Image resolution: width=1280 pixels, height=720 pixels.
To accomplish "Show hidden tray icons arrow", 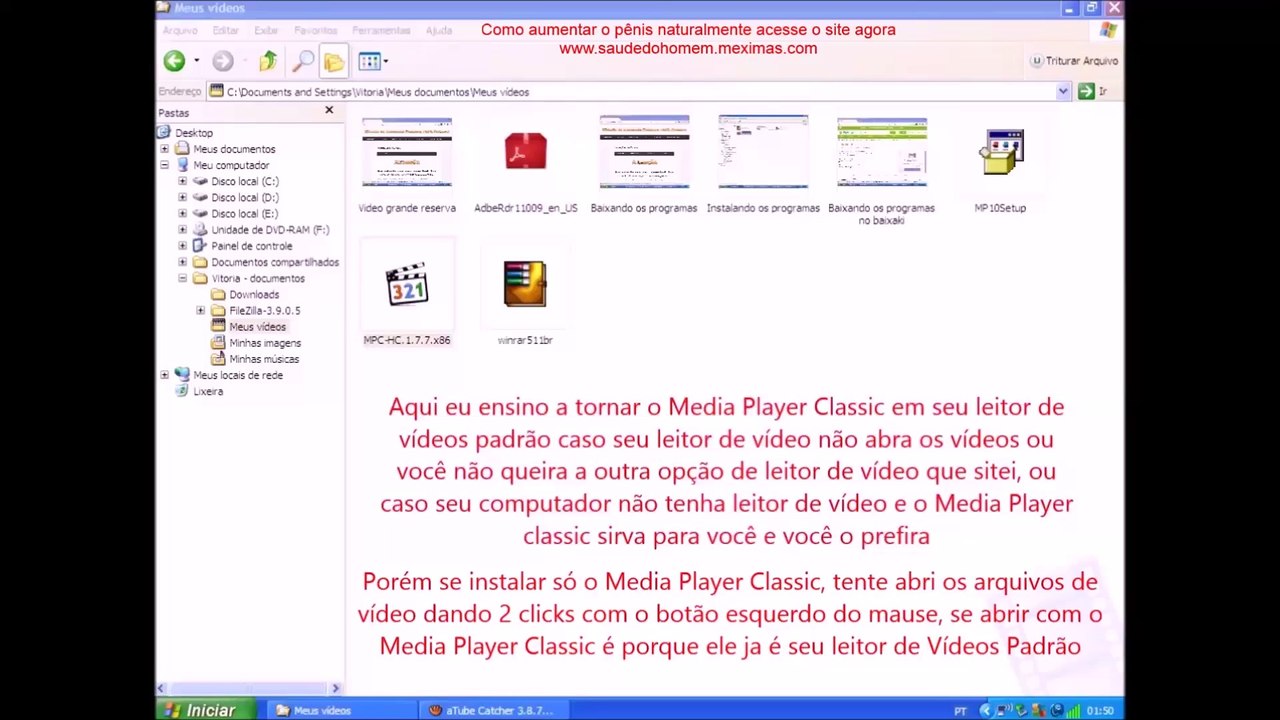I will (x=985, y=711).
